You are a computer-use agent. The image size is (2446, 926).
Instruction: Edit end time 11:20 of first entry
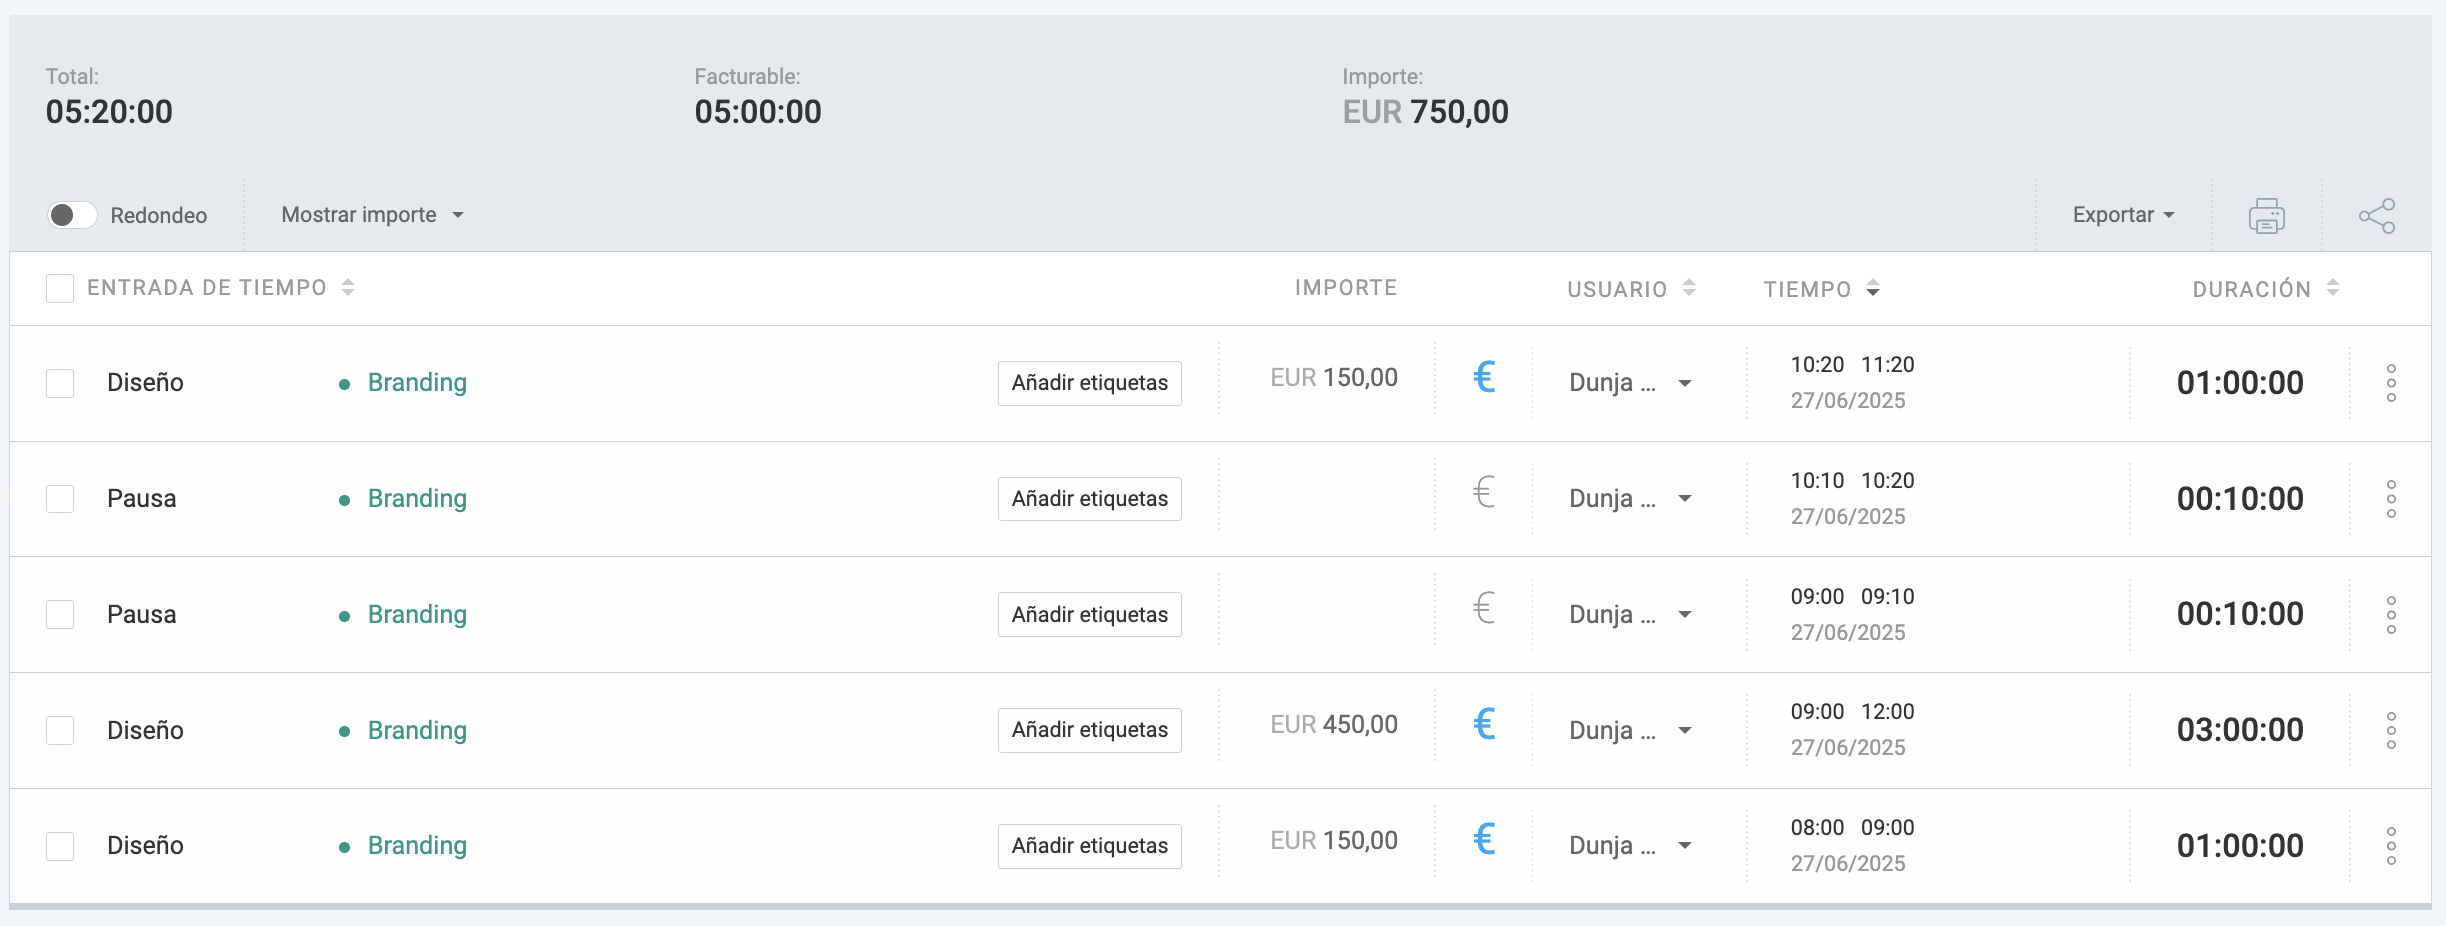pyautogui.click(x=1887, y=365)
